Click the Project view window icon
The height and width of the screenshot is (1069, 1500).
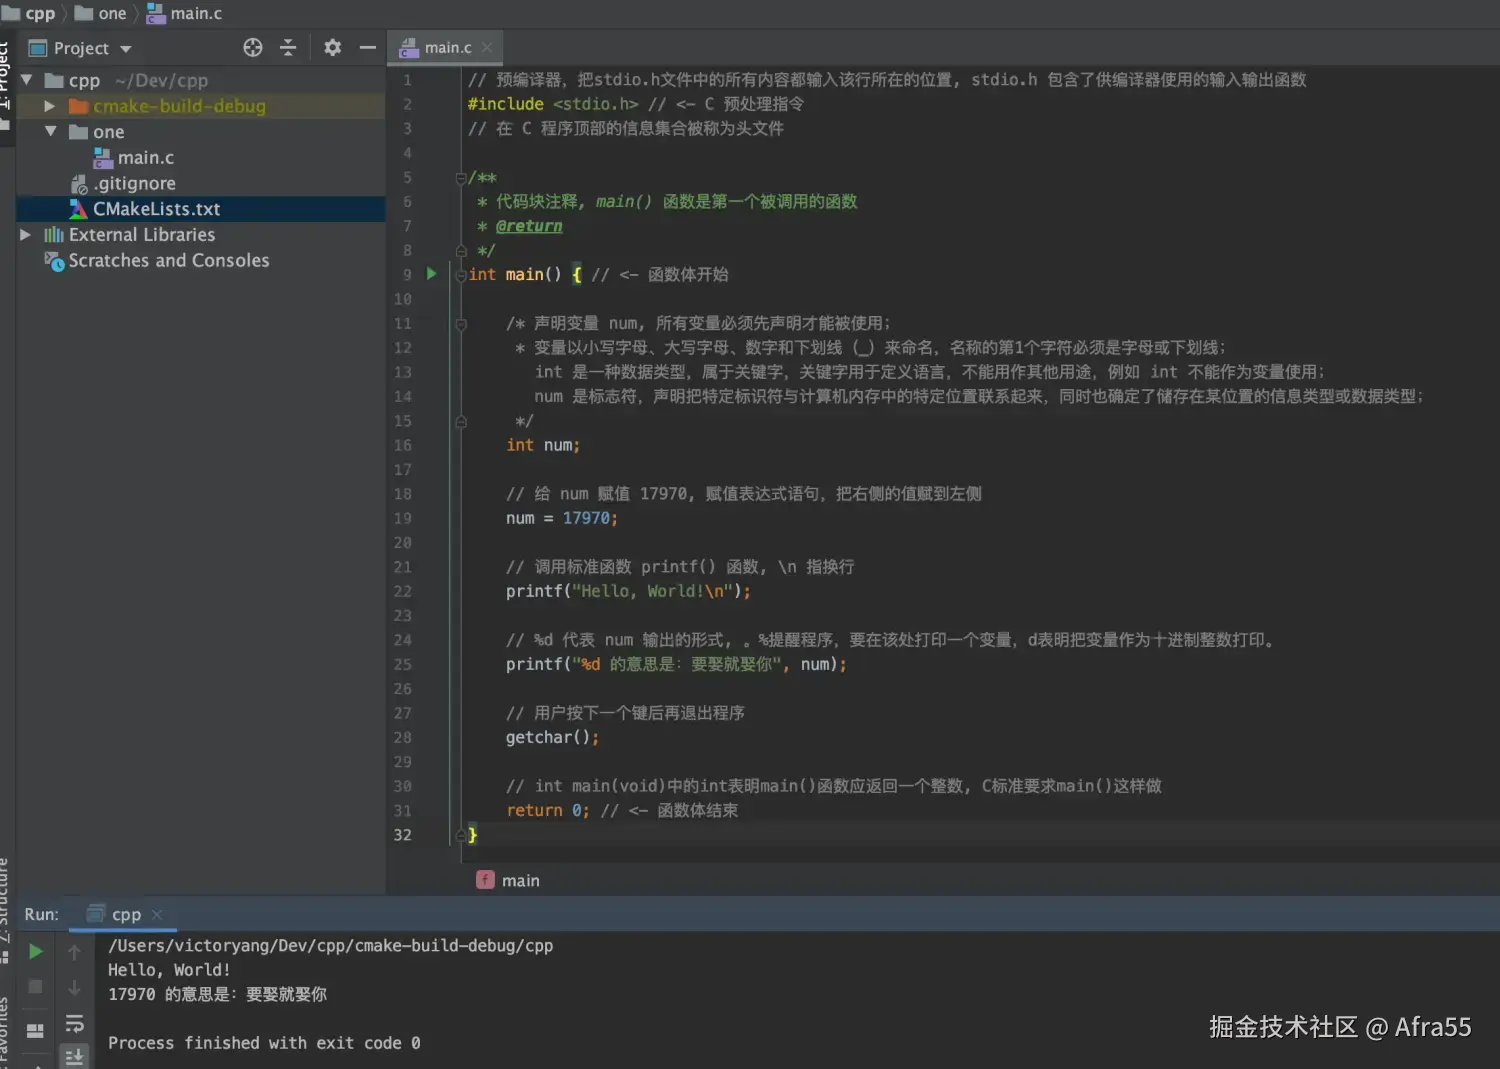38,48
